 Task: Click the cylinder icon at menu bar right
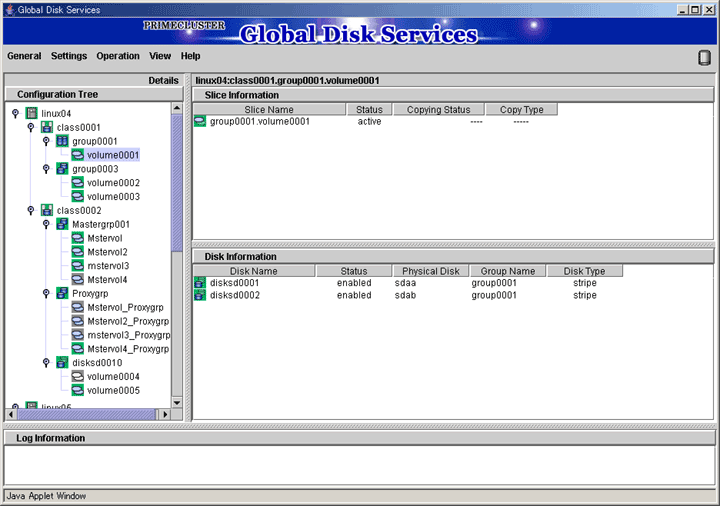click(x=704, y=58)
